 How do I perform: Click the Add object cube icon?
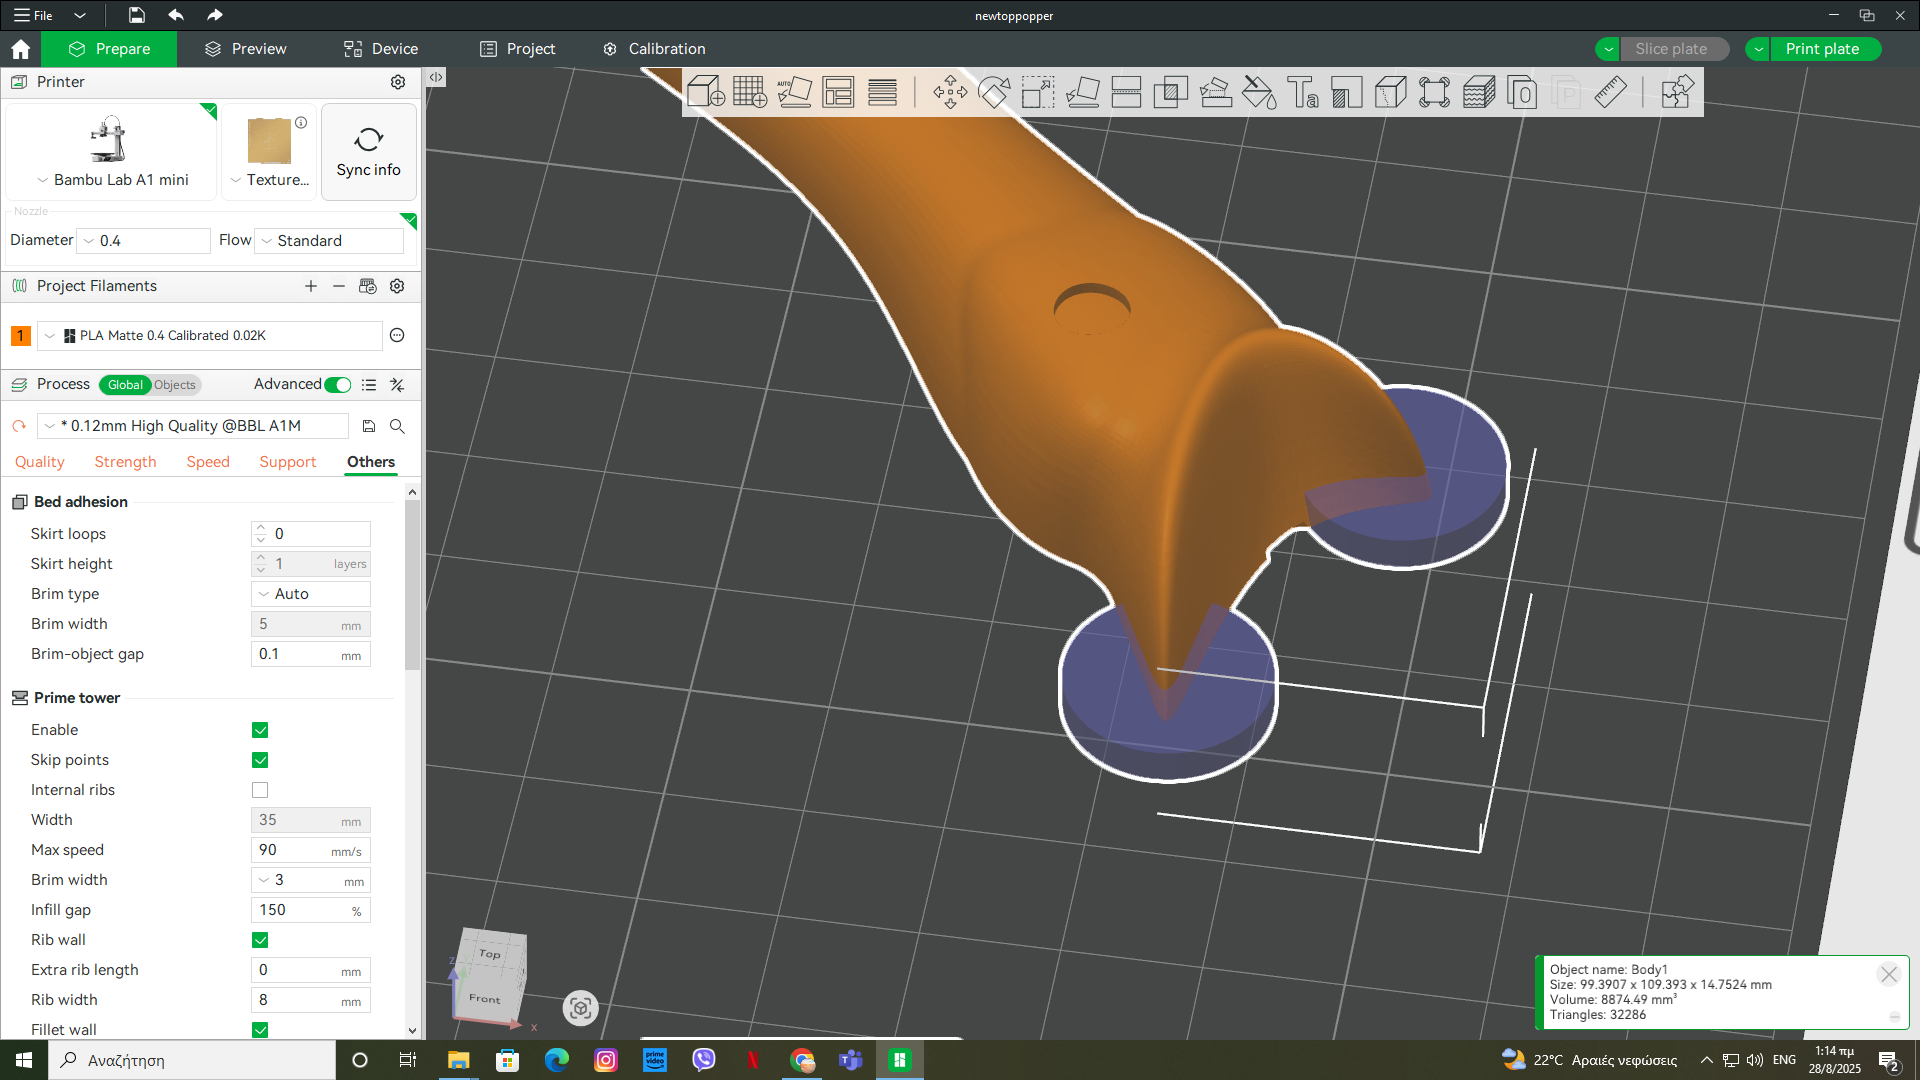coord(705,92)
